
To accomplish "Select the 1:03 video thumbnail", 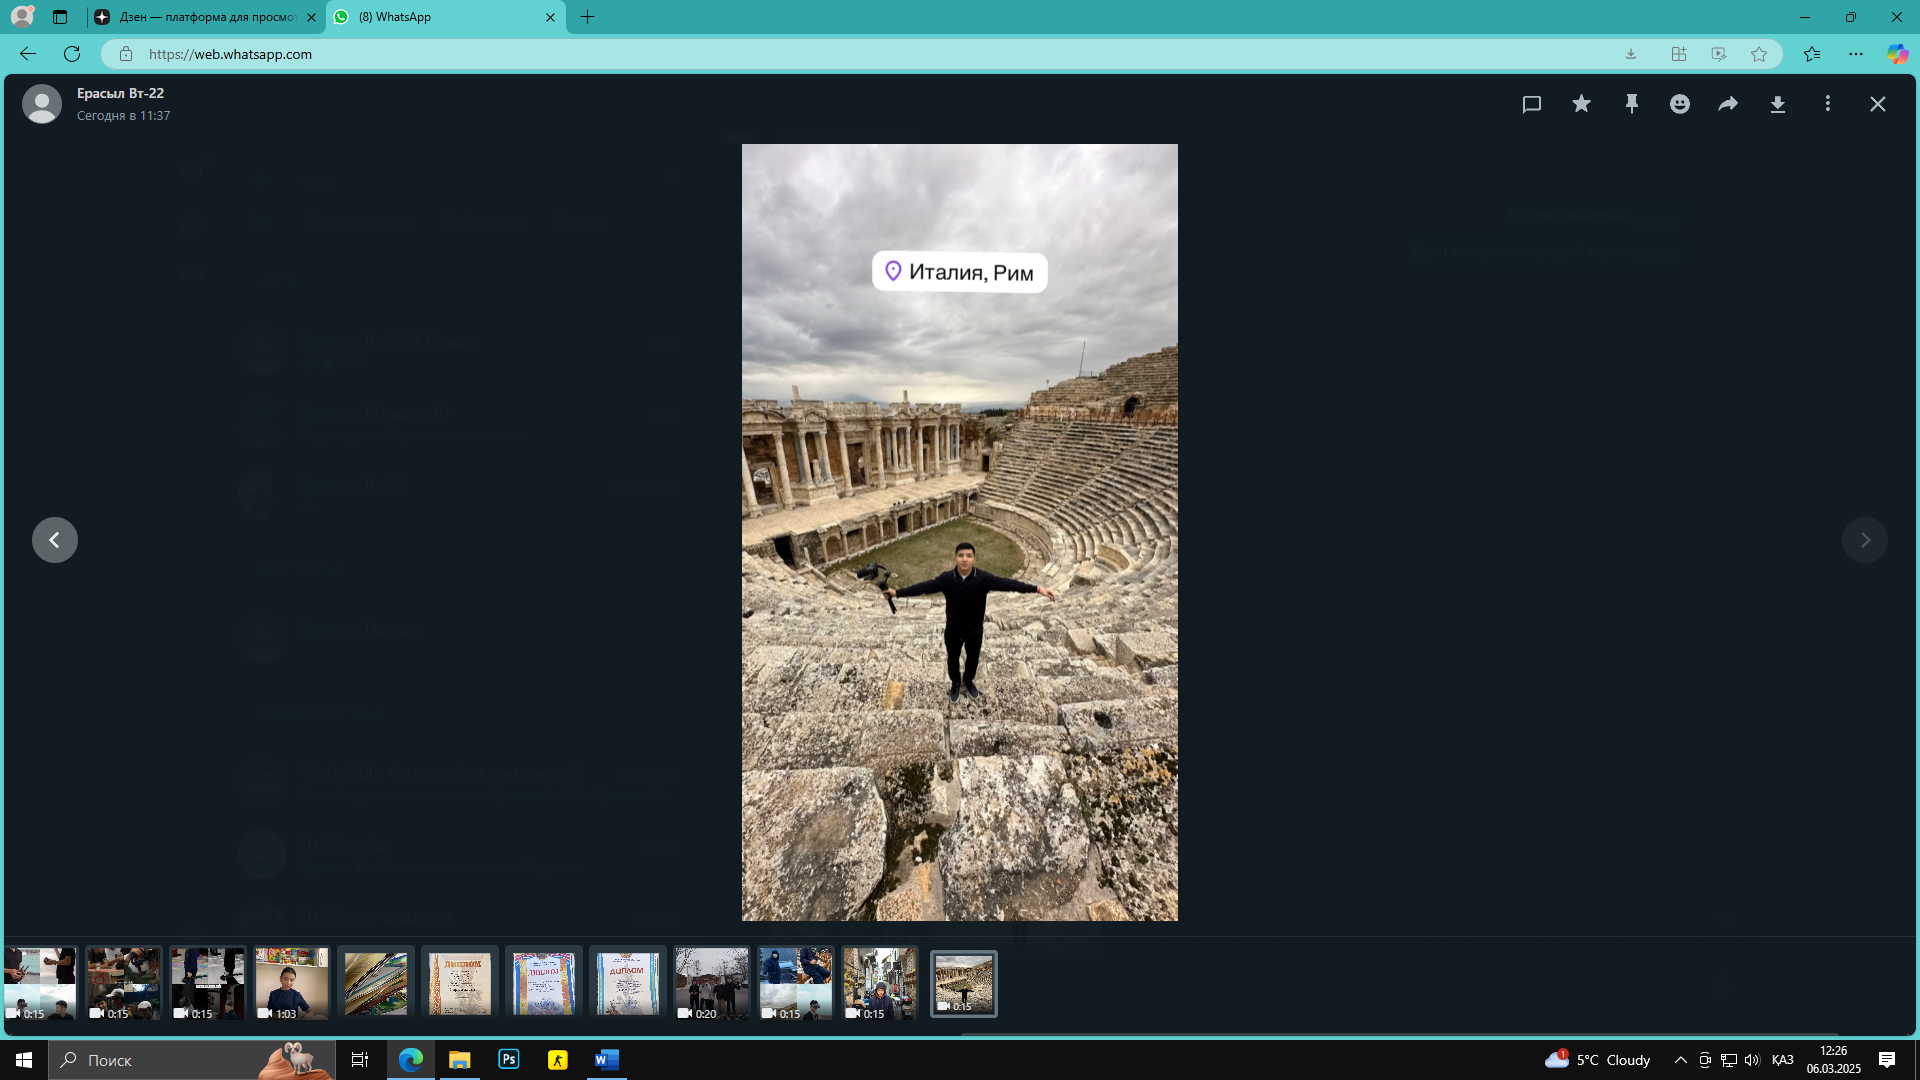I will pyautogui.click(x=291, y=984).
